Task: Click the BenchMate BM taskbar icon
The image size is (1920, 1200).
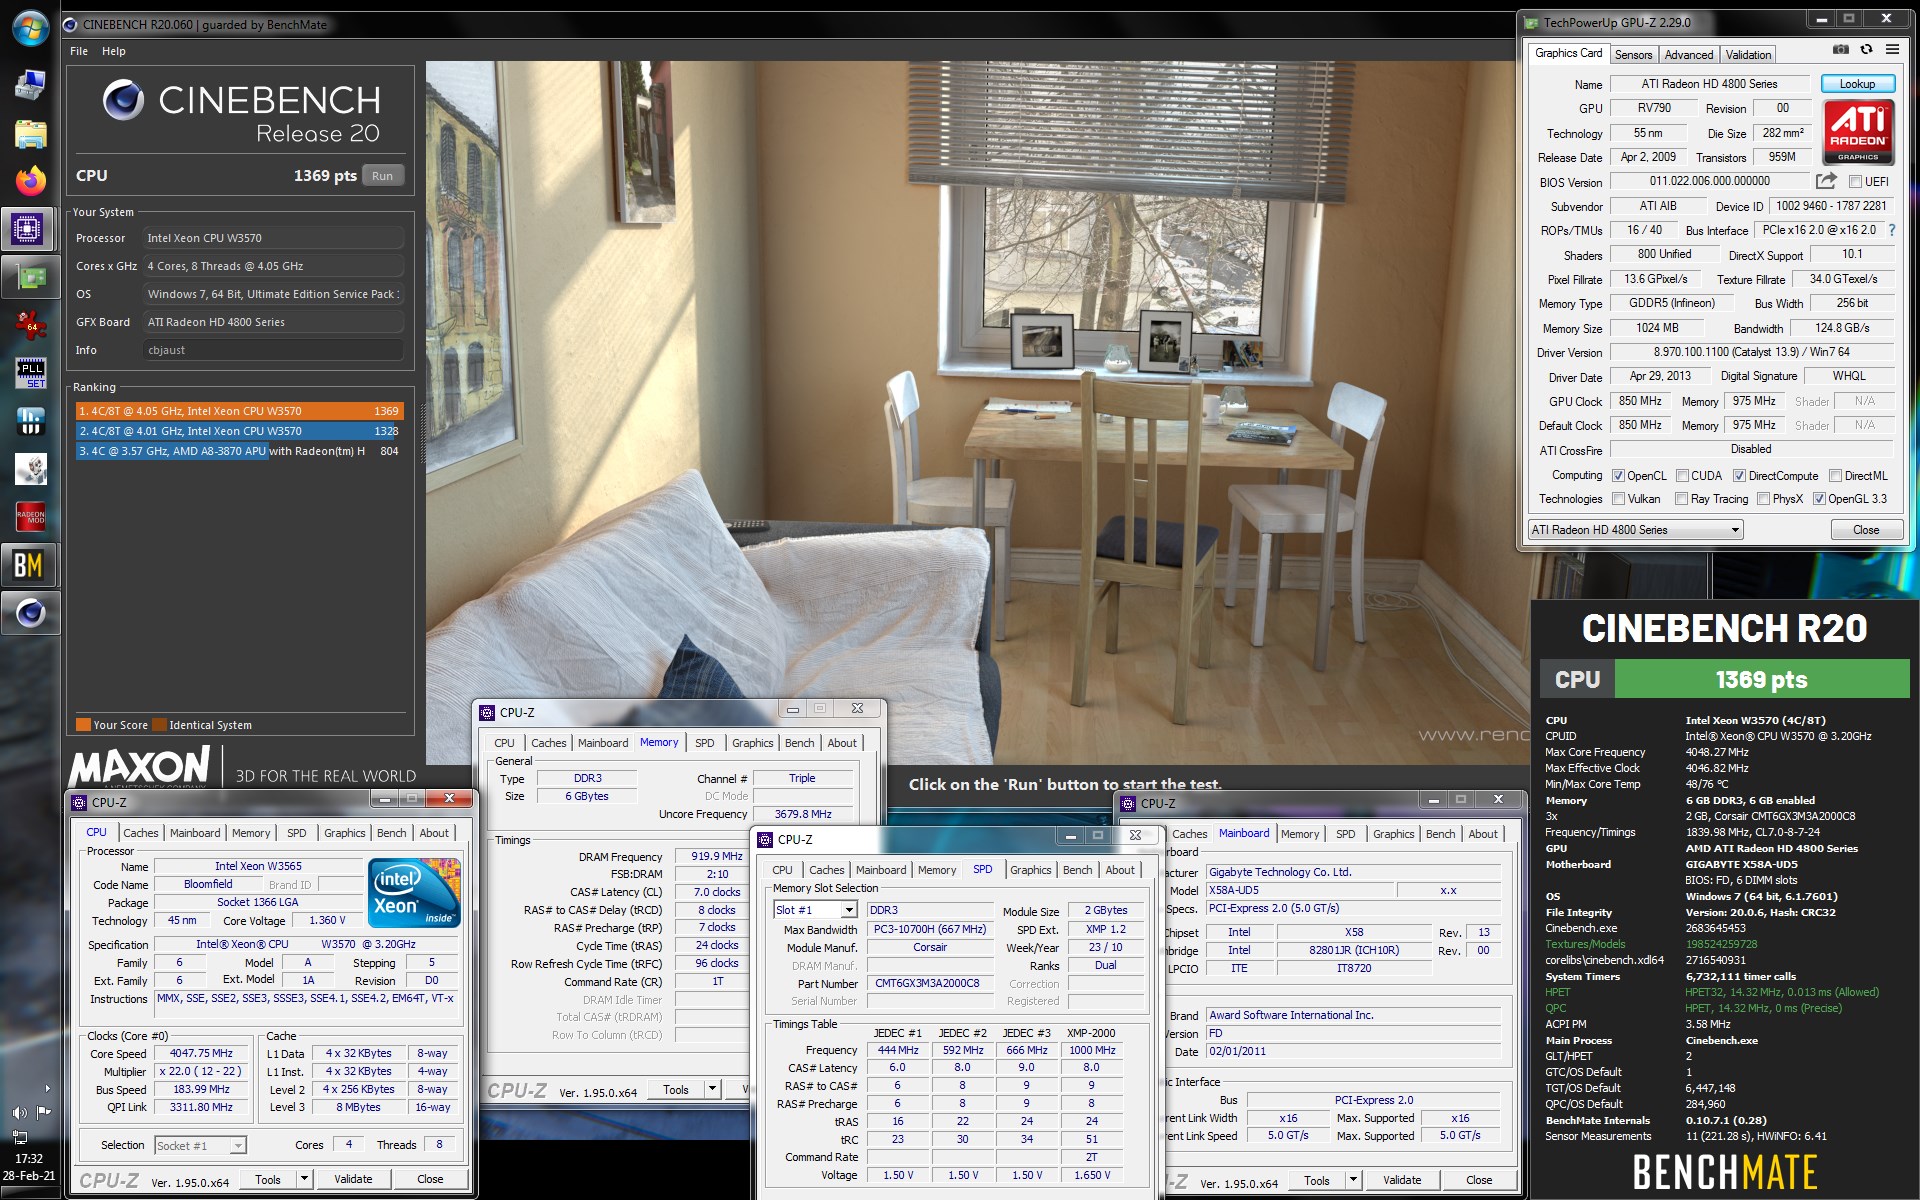Action: [28, 565]
